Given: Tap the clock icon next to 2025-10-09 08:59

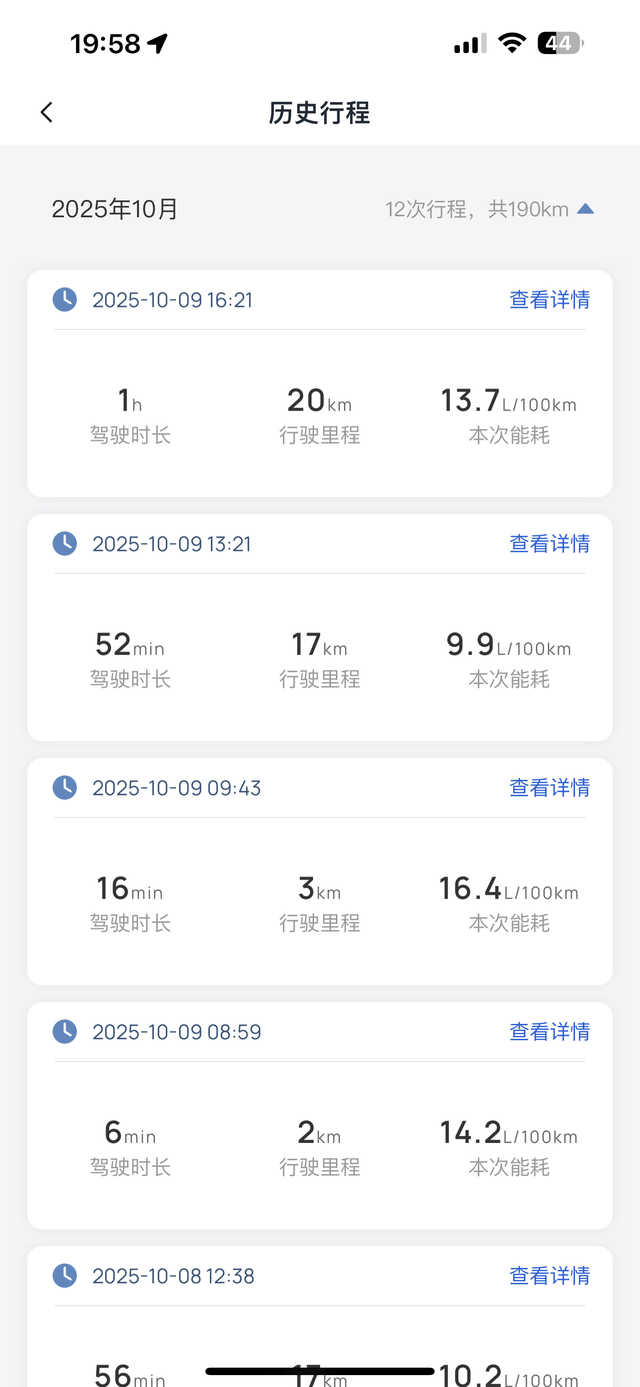Looking at the screenshot, I should click(x=64, y=1031).
